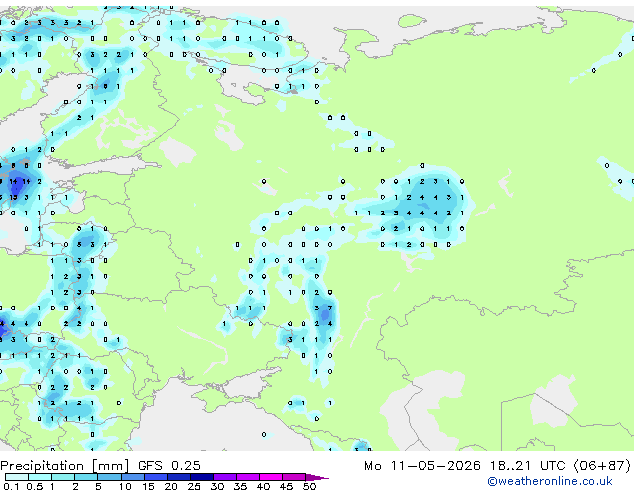634x490 pixels.
Task: Click the legend value '25'
Action: pyautogui.click(x=194, y=486)
